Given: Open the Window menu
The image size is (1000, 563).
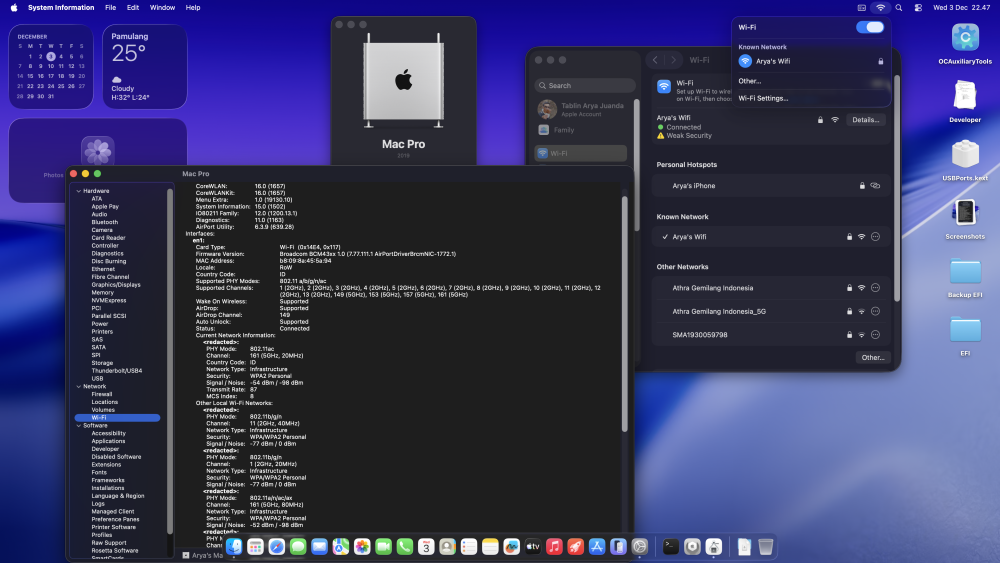Looking at the screenshot, I should (x=162, y=8).
